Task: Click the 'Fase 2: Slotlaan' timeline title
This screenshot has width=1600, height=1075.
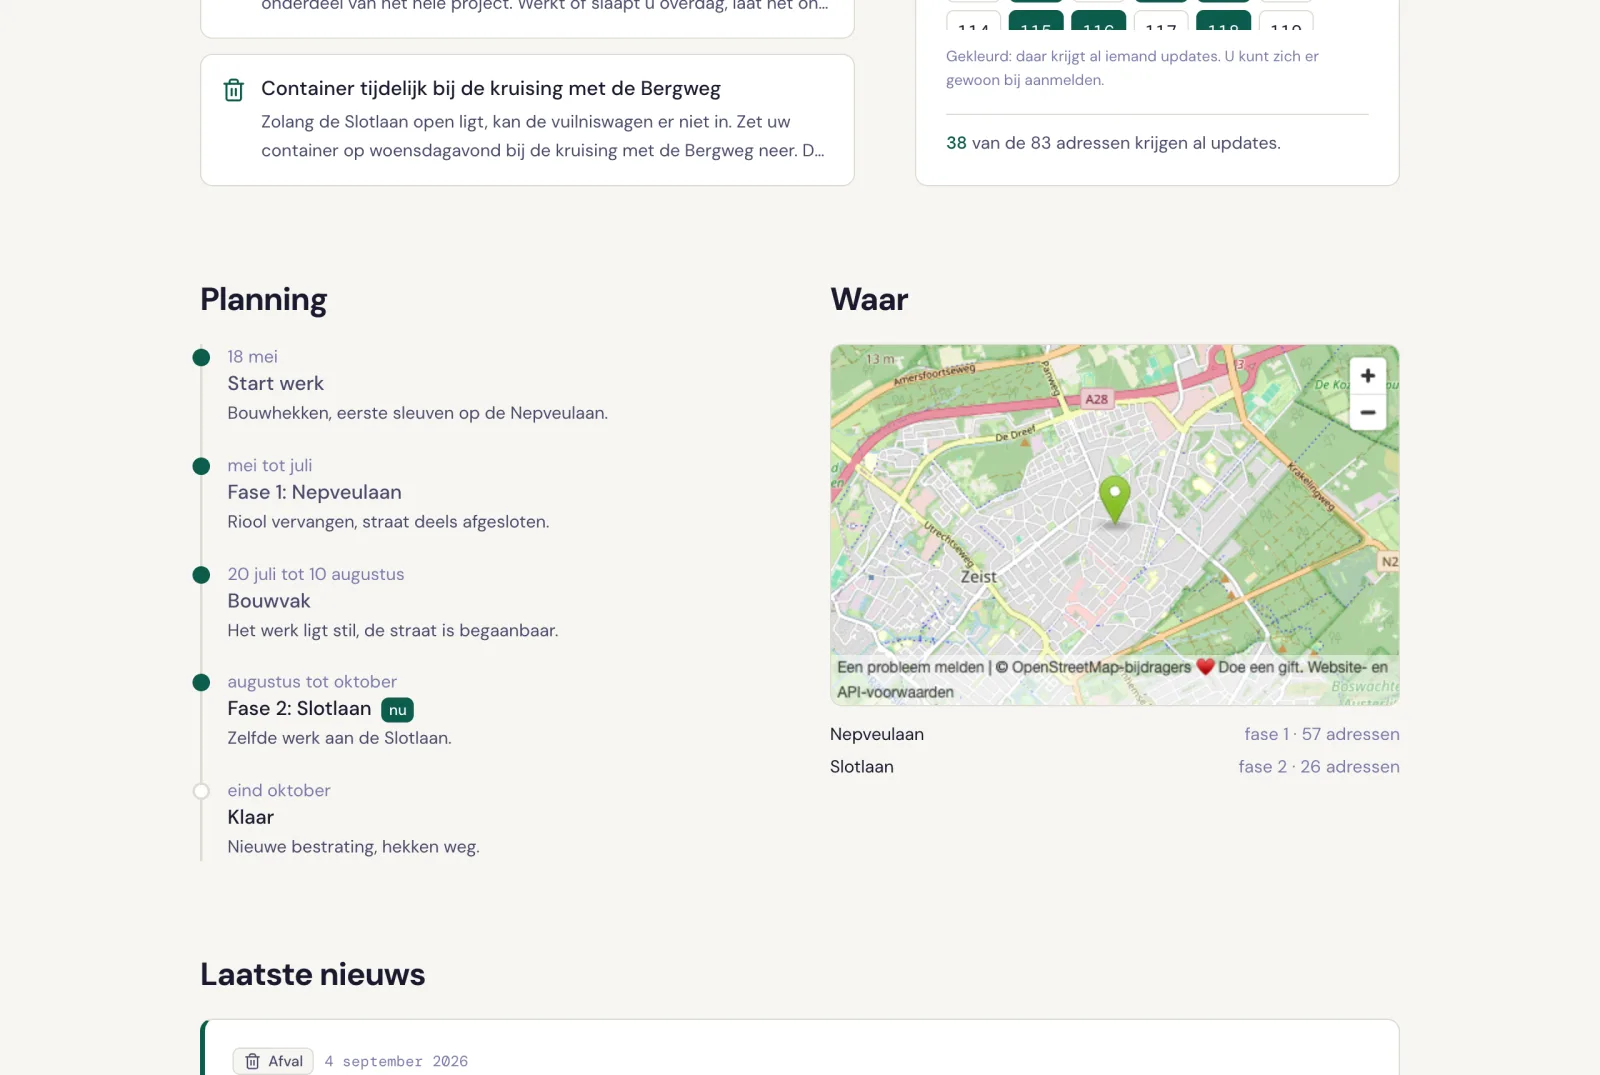Action: point(299,709)
